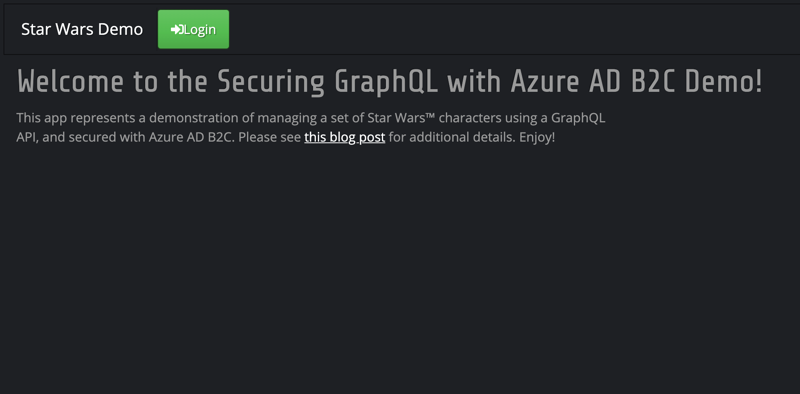Click the 'Login' text label in the navbar
The width and height of the screenshot is (800, 394).
[x=199, y=30]
